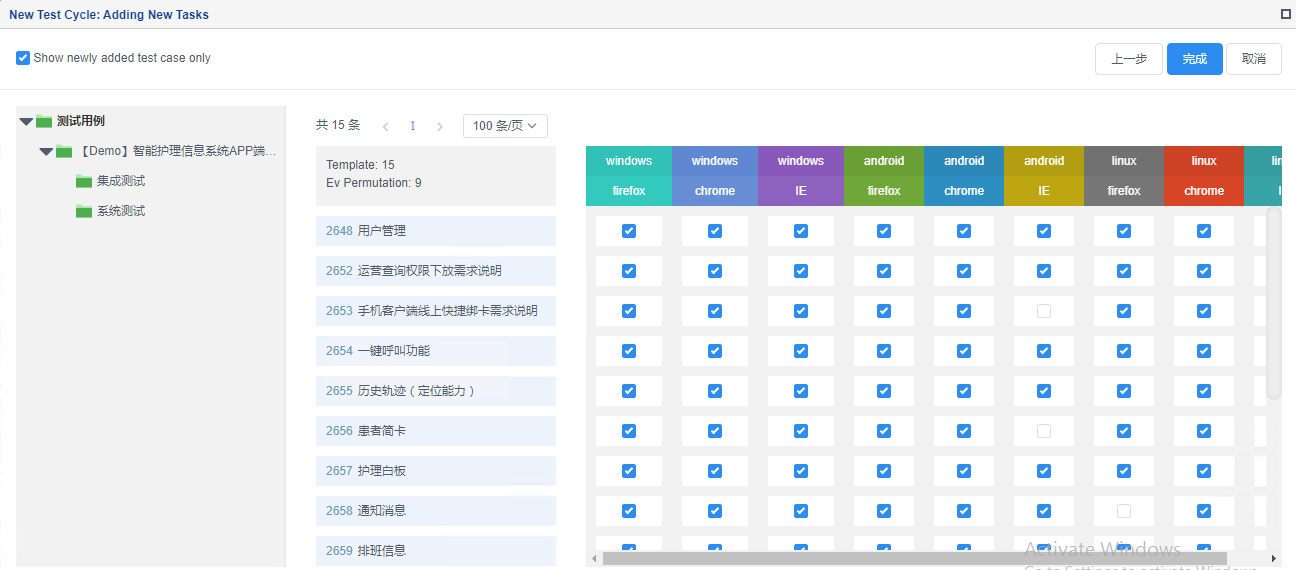Click the green folder icon beside 系统测试
1296x570 pixels.
coord(84,211)
